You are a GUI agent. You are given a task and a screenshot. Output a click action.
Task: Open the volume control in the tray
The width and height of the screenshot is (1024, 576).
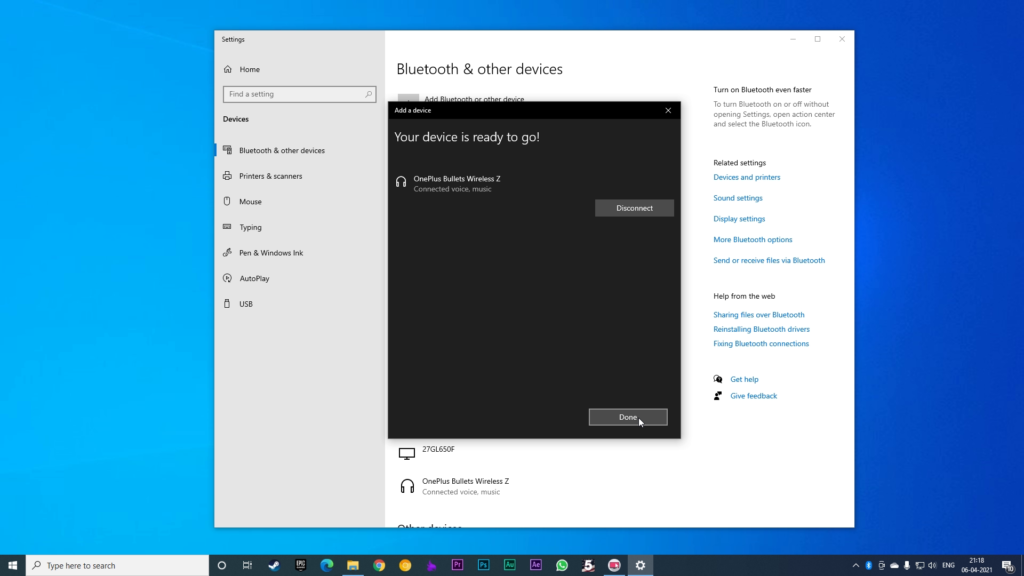click(933, 565)
